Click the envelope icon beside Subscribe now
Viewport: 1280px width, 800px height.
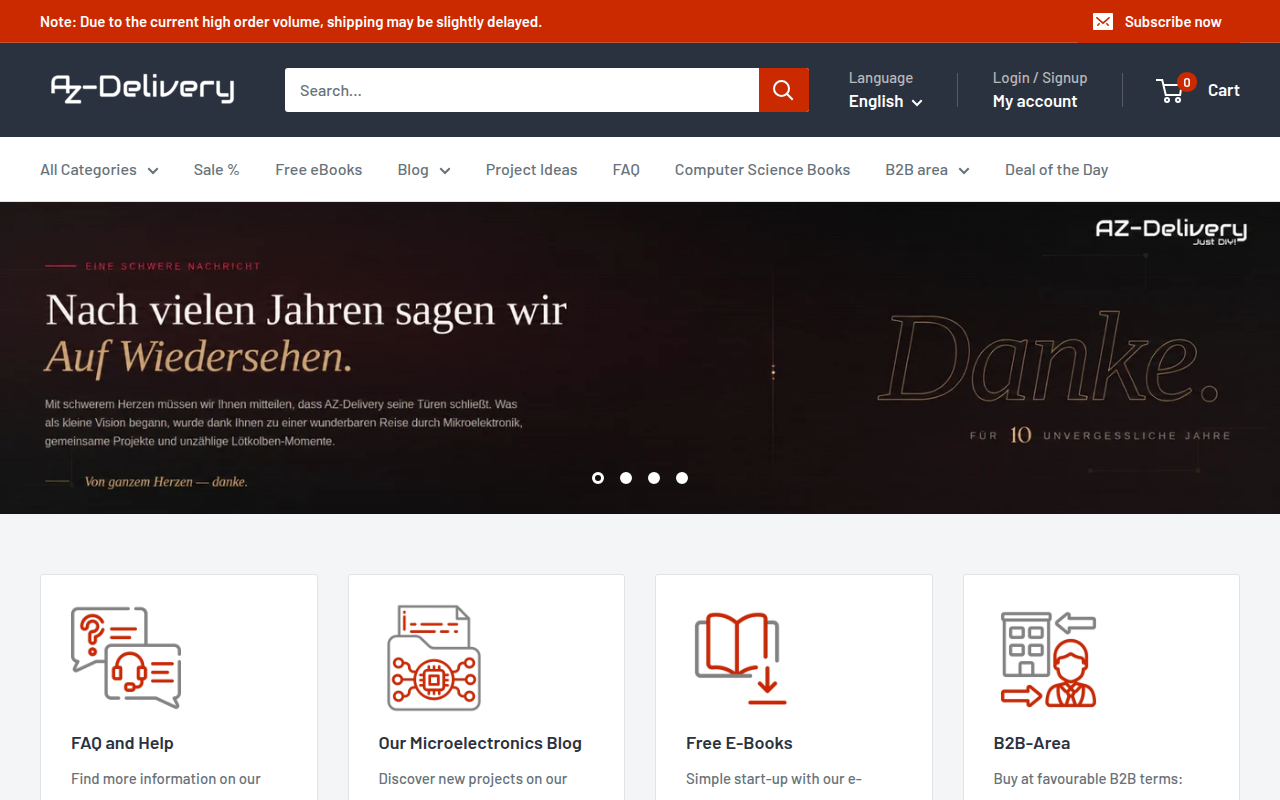coord(1103,22)
